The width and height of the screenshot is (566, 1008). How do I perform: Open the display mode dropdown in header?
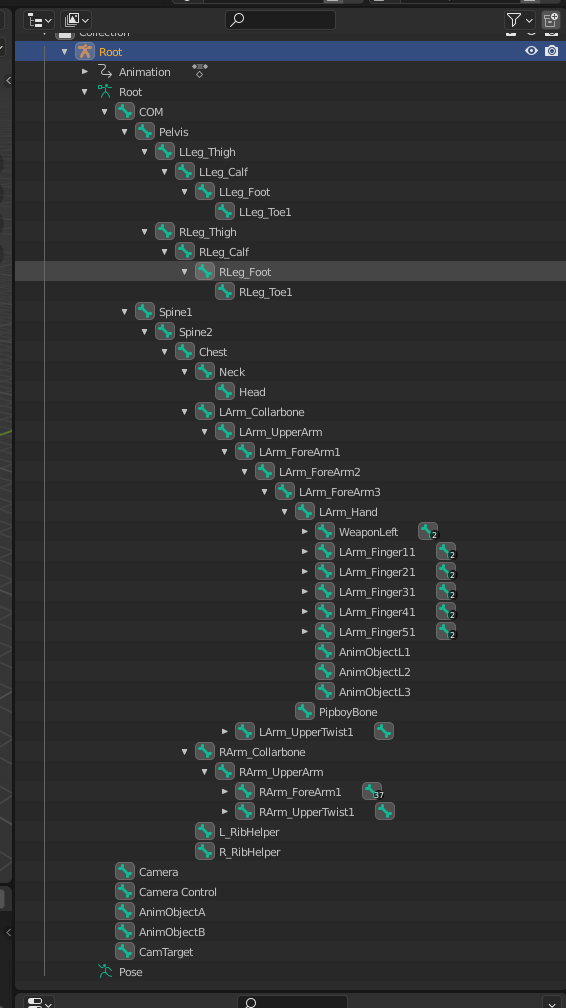click(x=76, y=20)
